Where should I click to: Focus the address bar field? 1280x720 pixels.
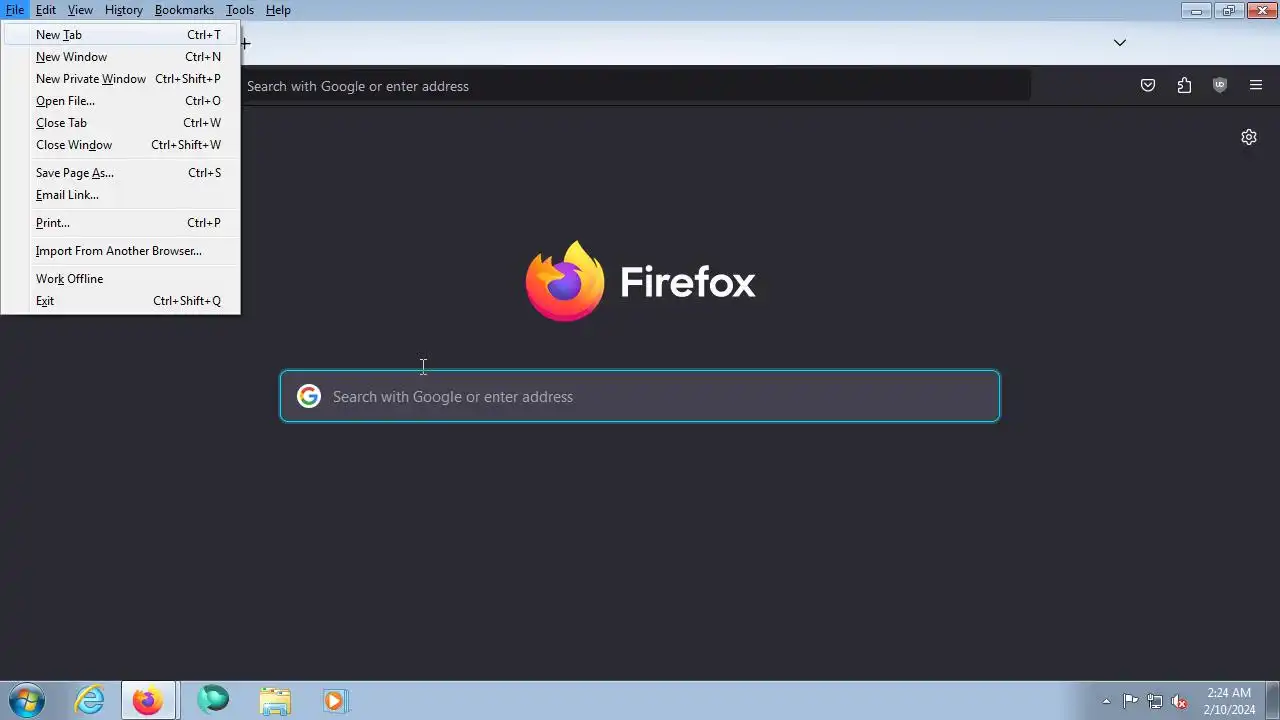pyautogui.click(x=636, y=86)
